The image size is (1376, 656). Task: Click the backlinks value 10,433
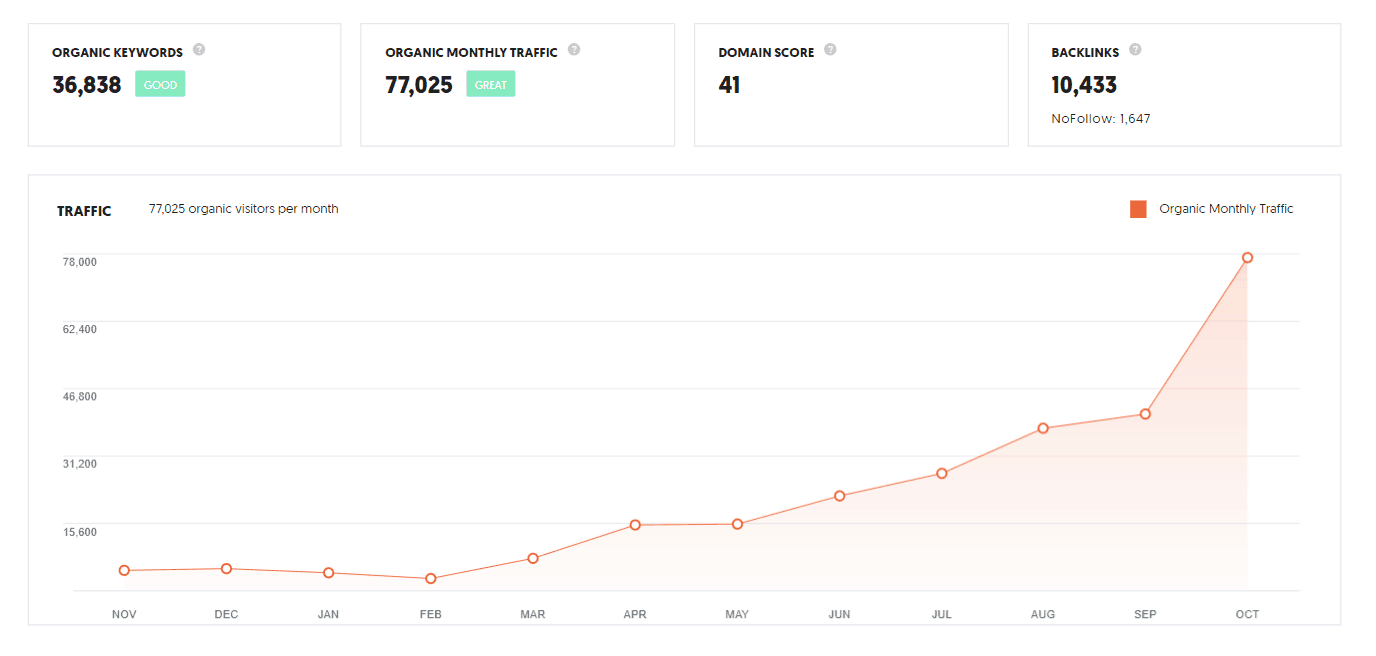[1084, 85]
